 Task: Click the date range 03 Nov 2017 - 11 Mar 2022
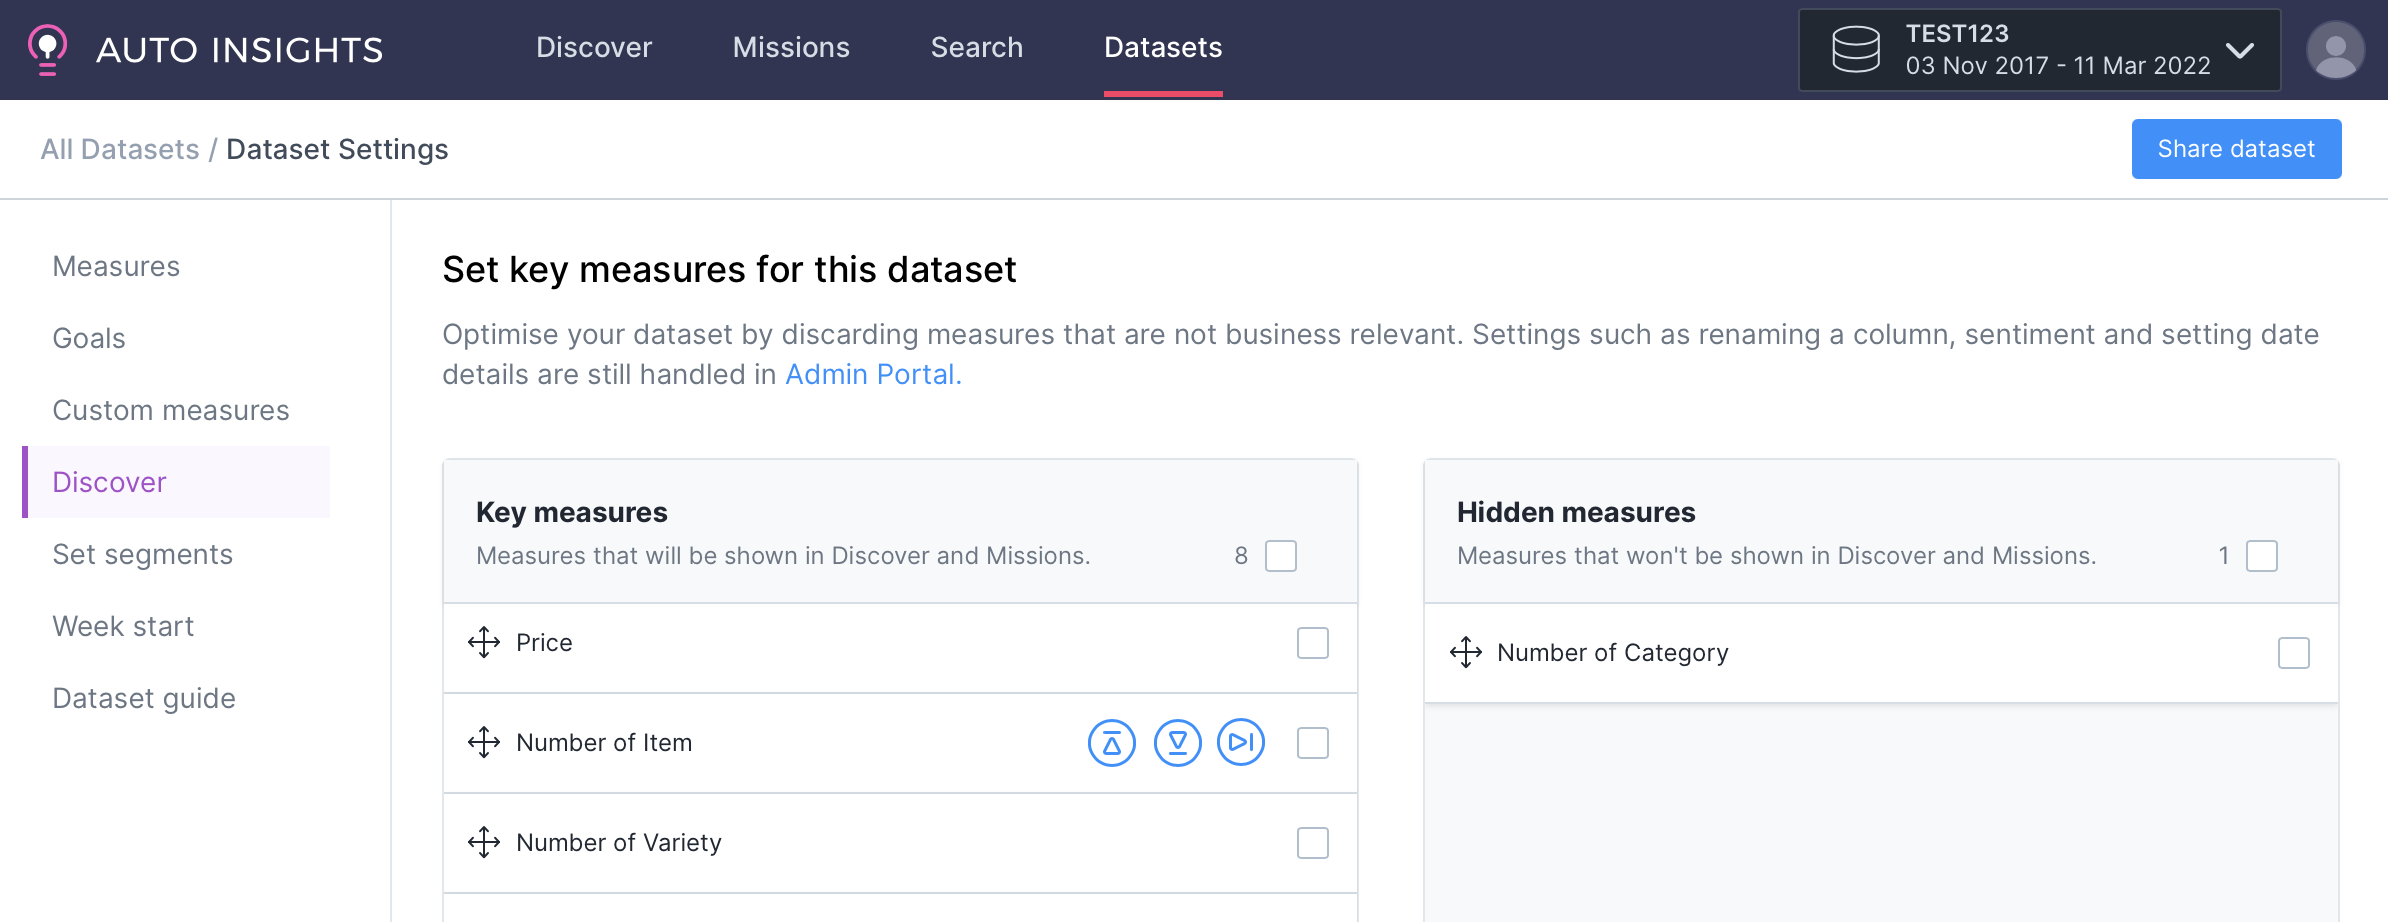coord(2058,66)
